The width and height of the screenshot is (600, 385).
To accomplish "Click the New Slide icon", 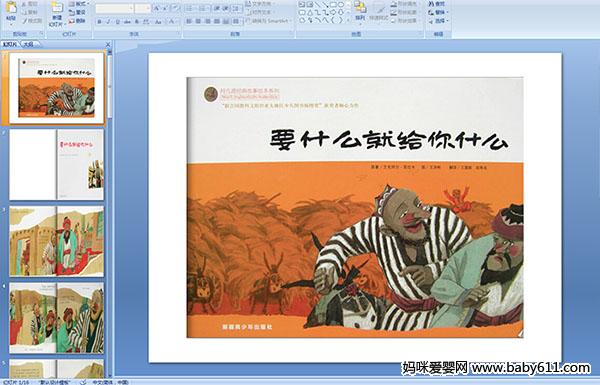I will tap(57, 8).
